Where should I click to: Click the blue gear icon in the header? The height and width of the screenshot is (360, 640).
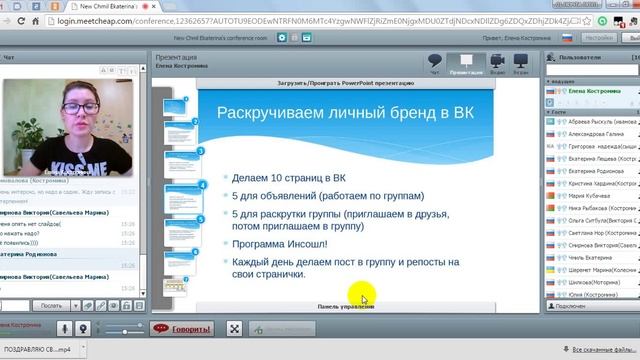[x=282, y=38]
